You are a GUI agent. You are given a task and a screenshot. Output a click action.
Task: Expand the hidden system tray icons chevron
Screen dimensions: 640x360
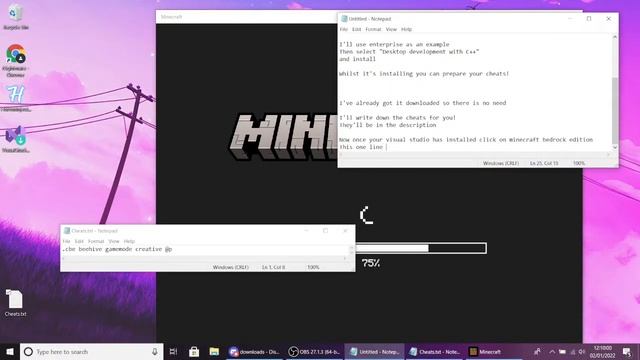point(552,351)
